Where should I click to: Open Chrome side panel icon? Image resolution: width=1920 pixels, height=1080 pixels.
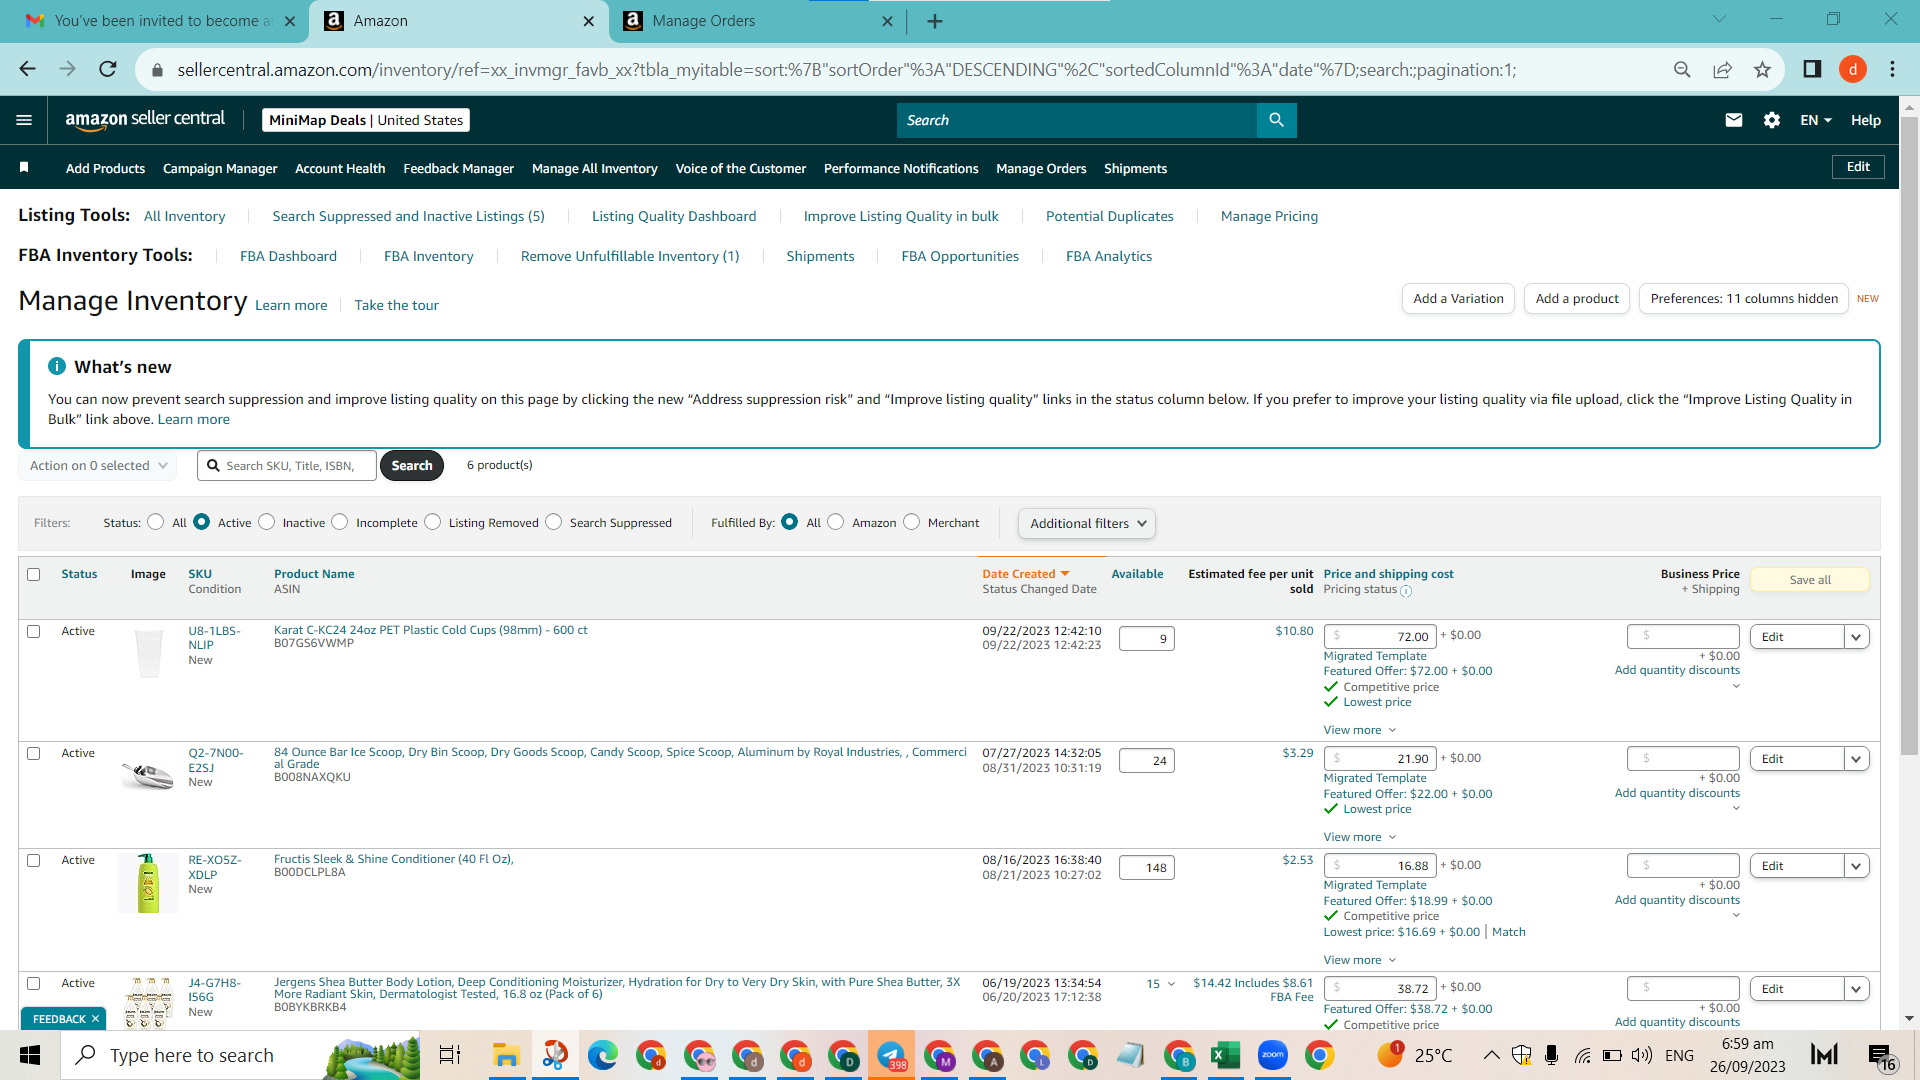point(1812,69)
